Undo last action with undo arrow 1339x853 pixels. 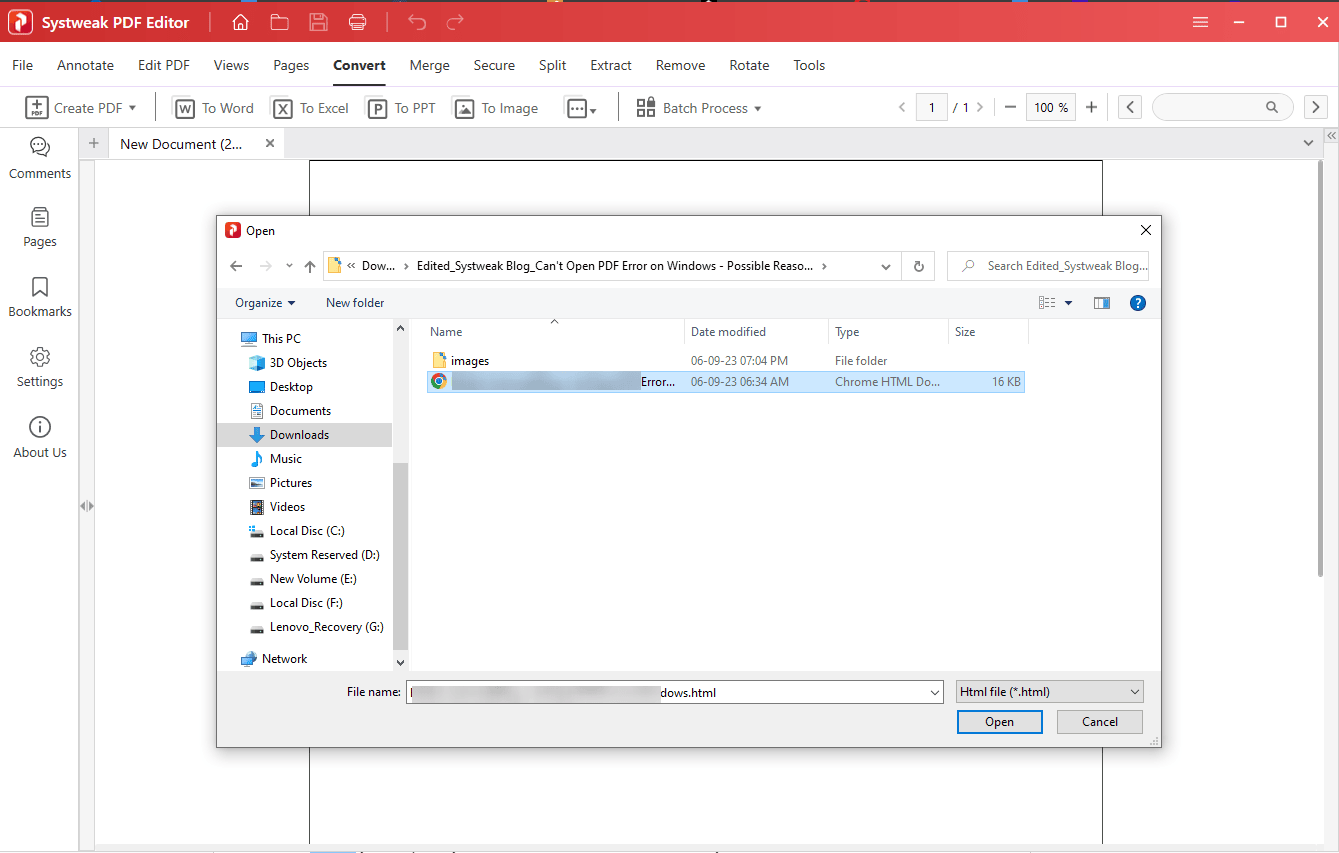click(417, 22)
